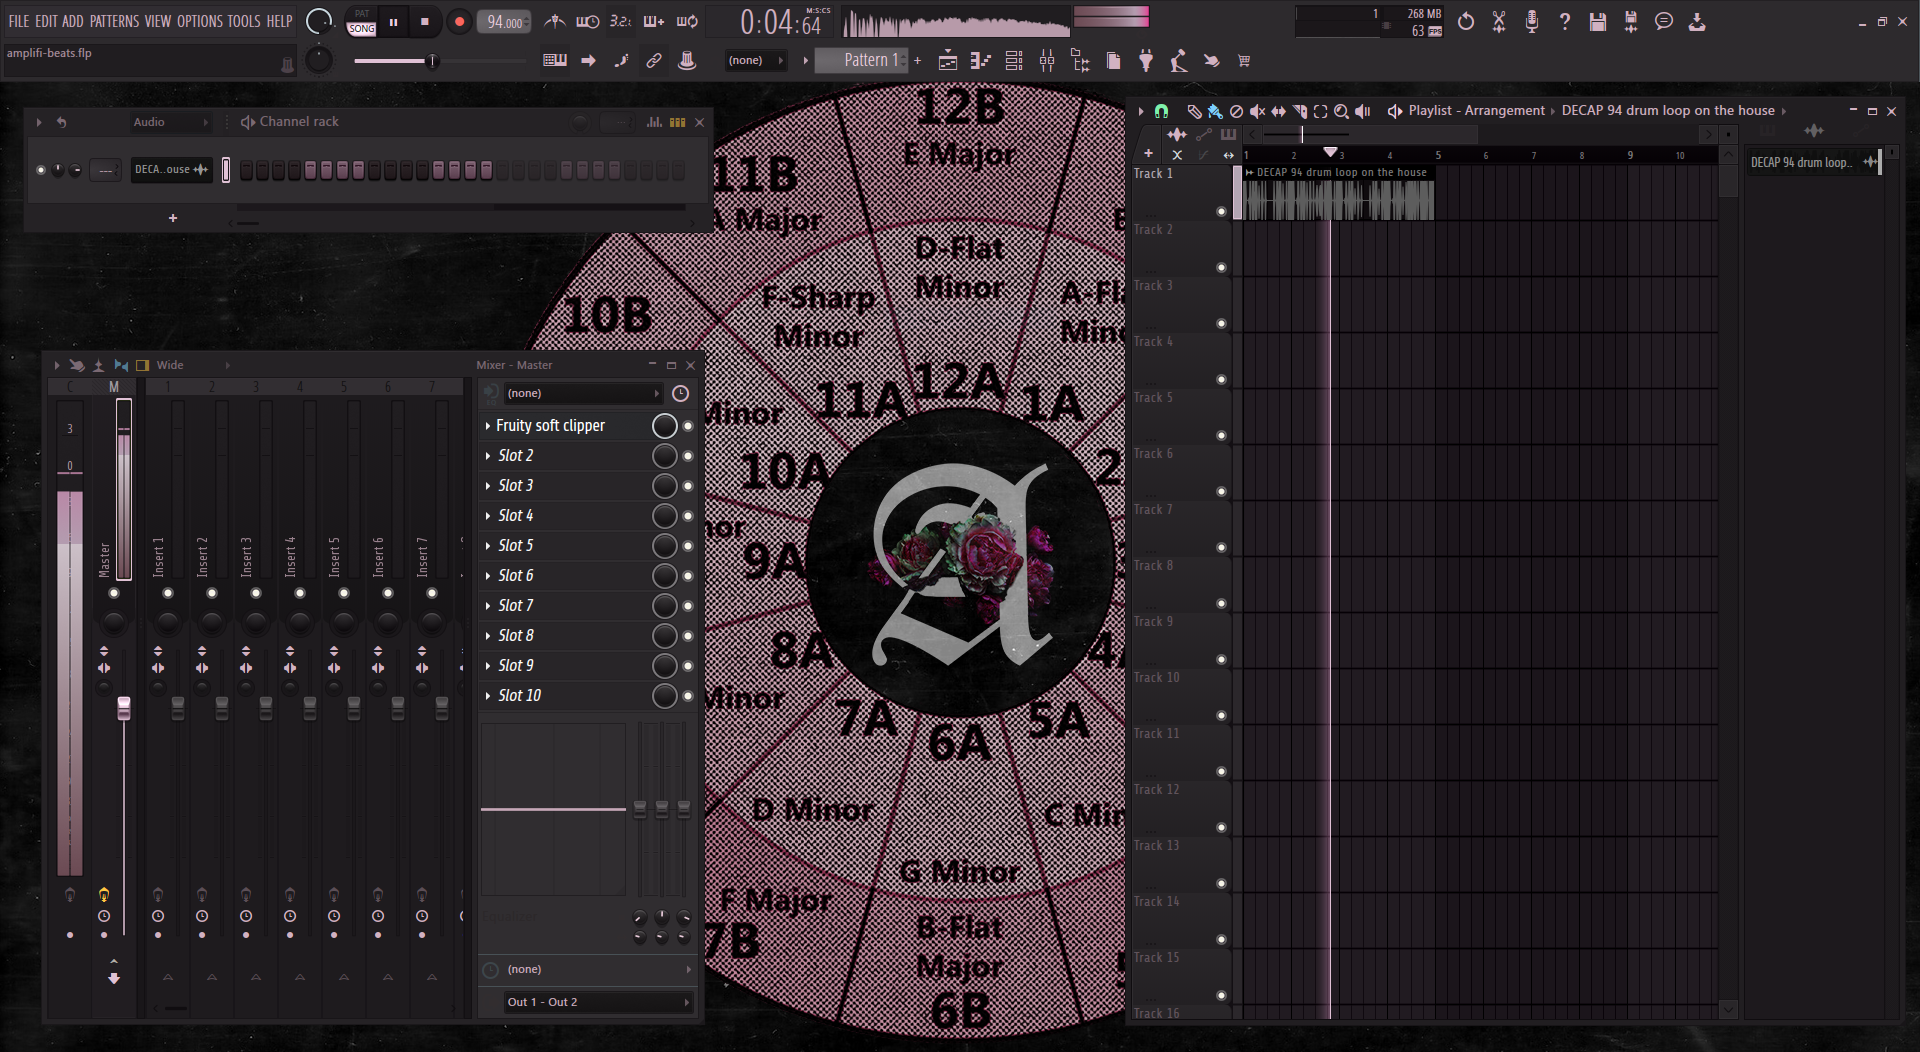Open the shop cart icon on the toolbar
This screenshot has width=1920, height=1052.
[x=1245, y=61]
